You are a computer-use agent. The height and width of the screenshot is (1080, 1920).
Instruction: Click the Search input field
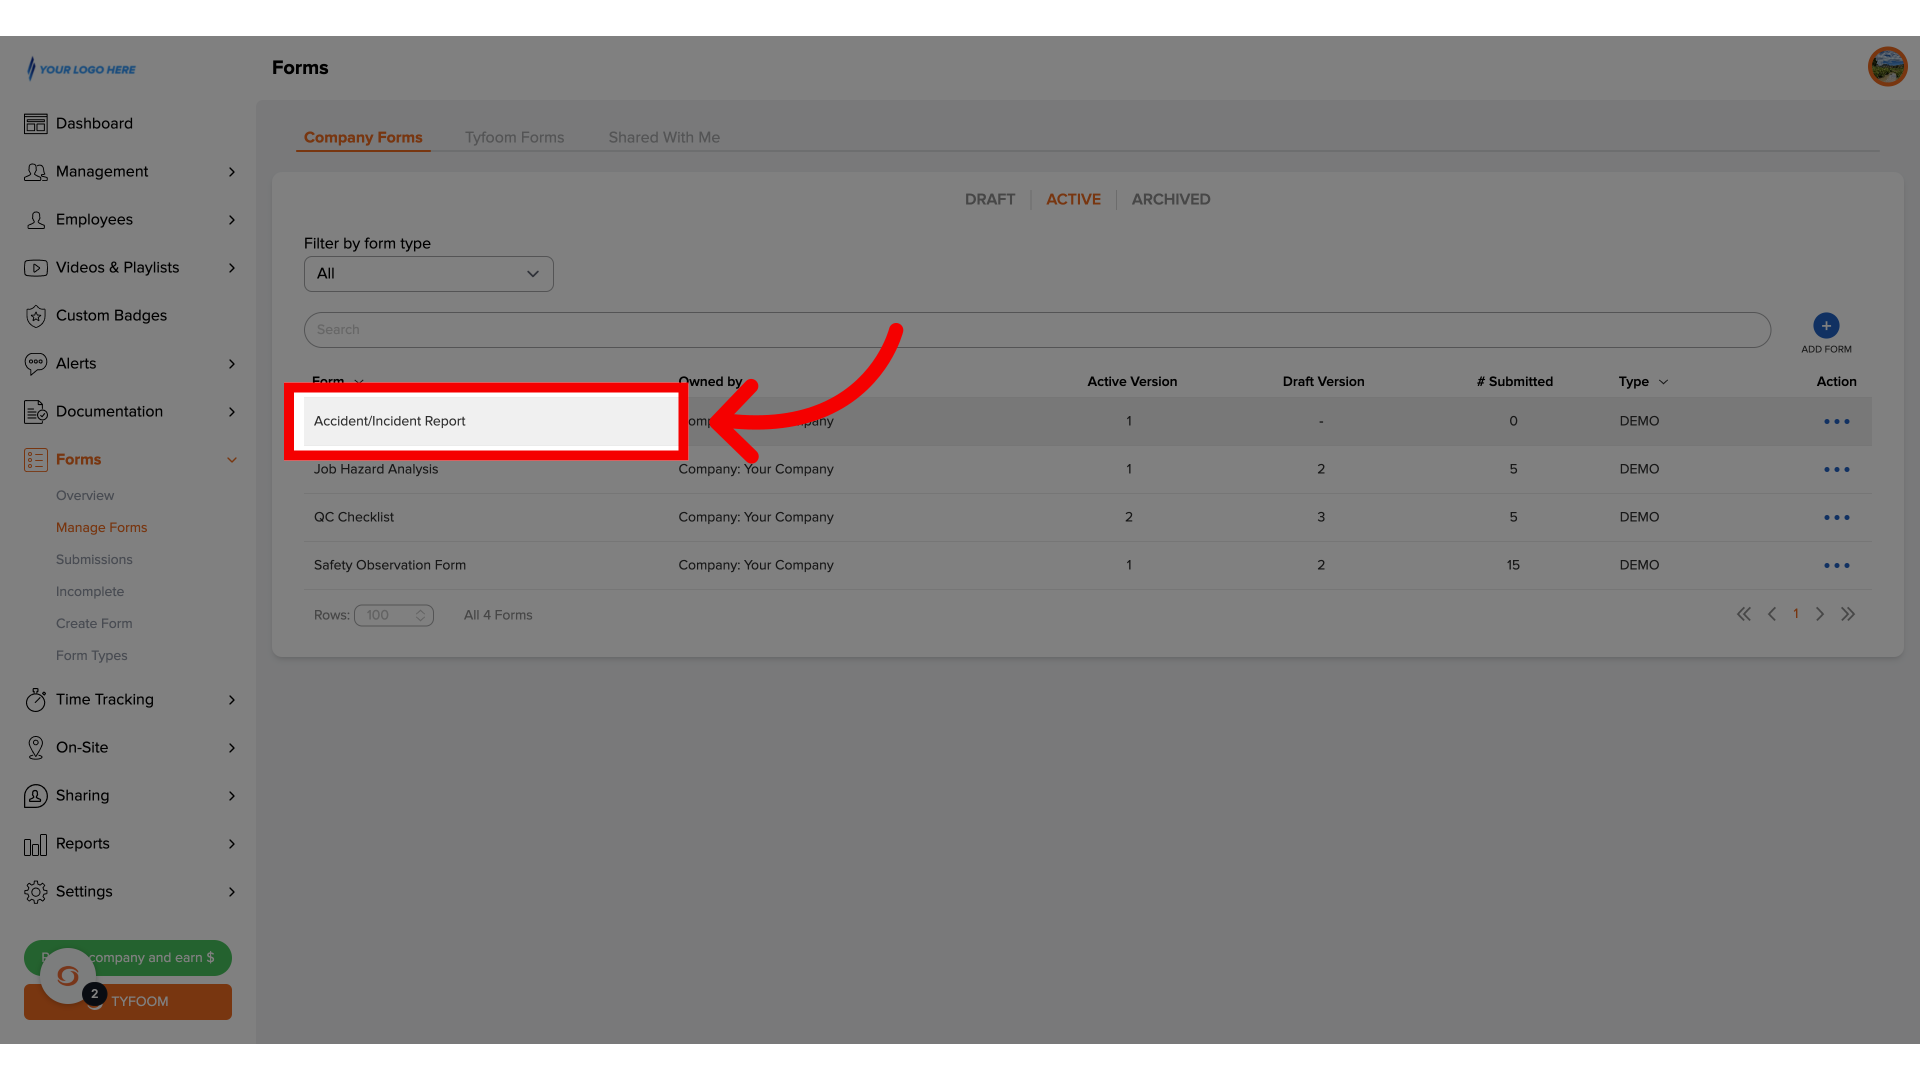click(1036, 328)
